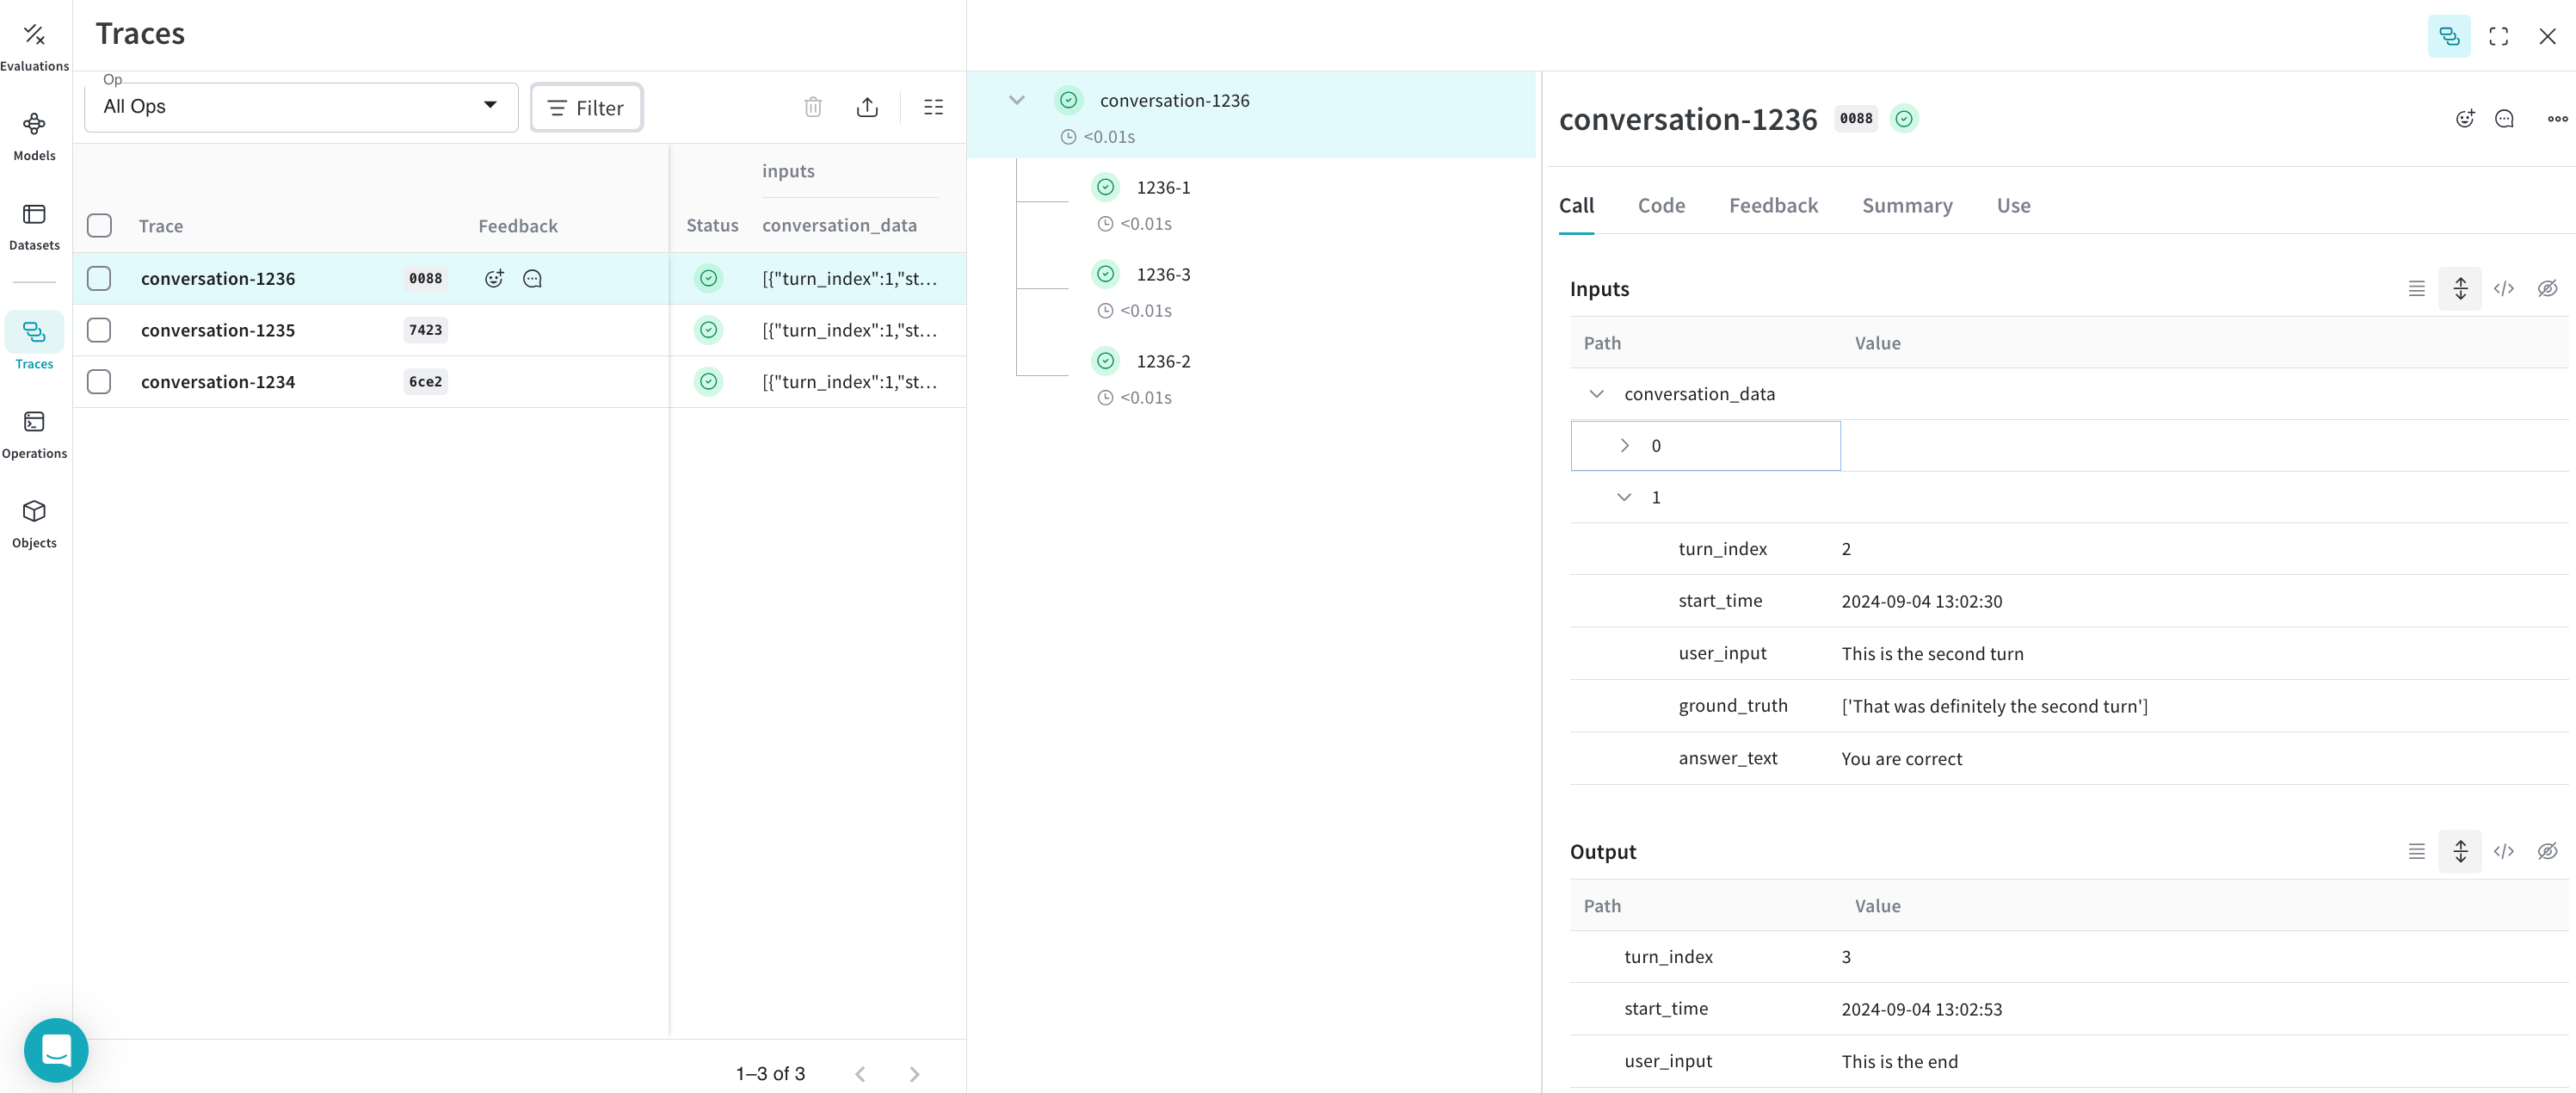This screenshot has height=1093, width=2576.
Task: Switch Output to list view icon
Action: pos(2416,852)
